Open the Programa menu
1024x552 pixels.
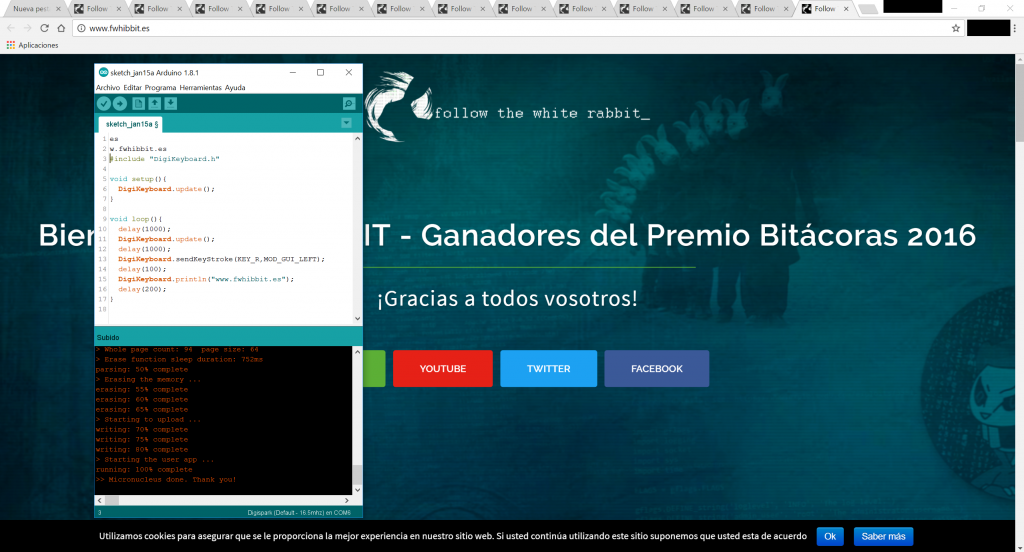pyautogui.click(x=160, y=87)
